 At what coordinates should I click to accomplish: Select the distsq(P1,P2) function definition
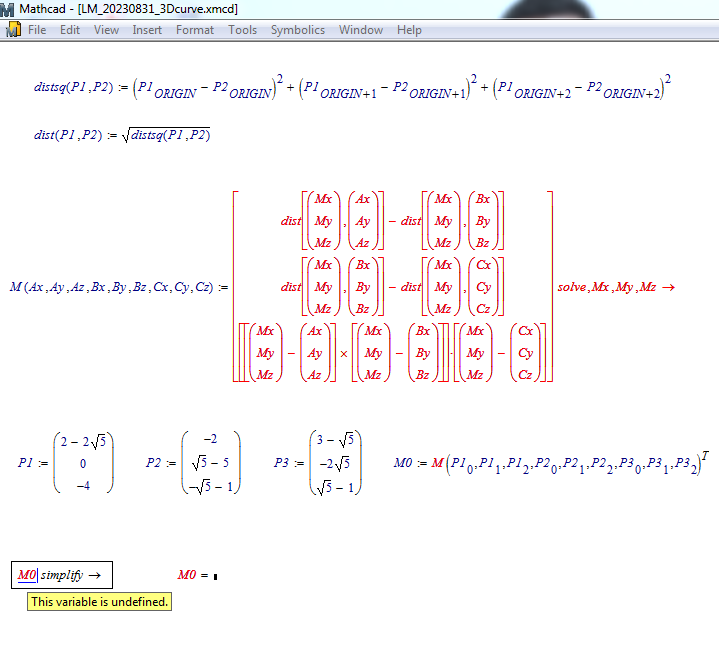coord(352,87)
